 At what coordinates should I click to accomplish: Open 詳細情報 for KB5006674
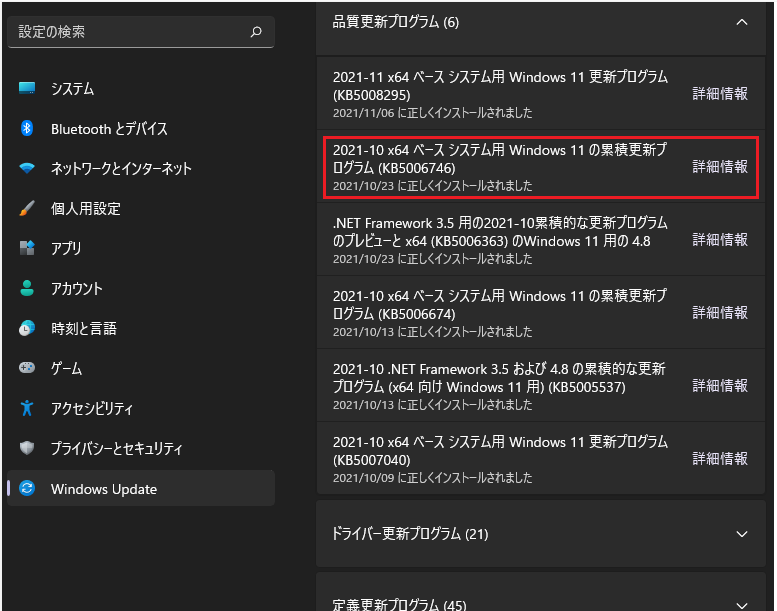pyautogui.click(x=720, y=313)
